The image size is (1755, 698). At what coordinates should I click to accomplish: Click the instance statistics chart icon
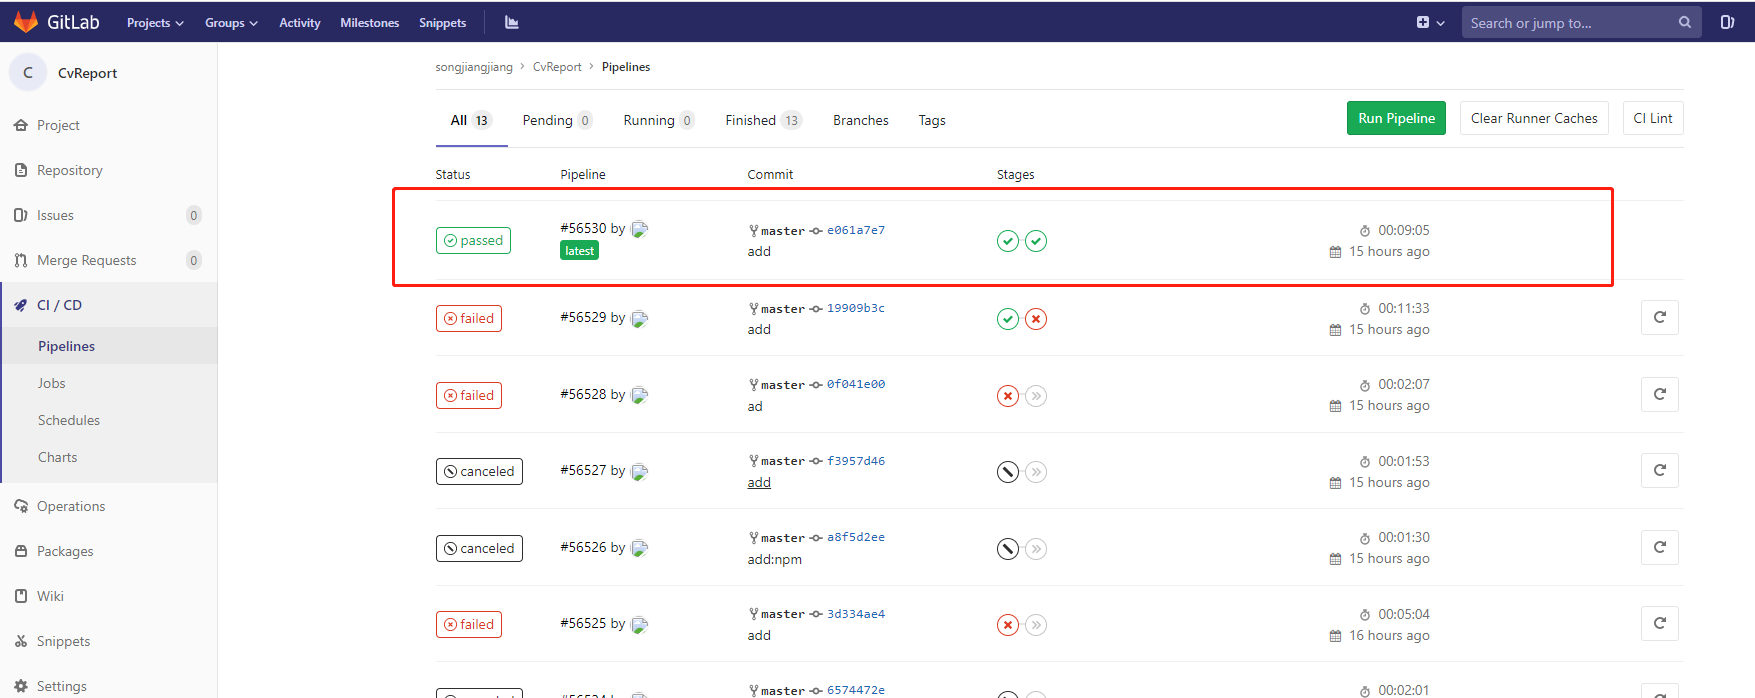512,22
